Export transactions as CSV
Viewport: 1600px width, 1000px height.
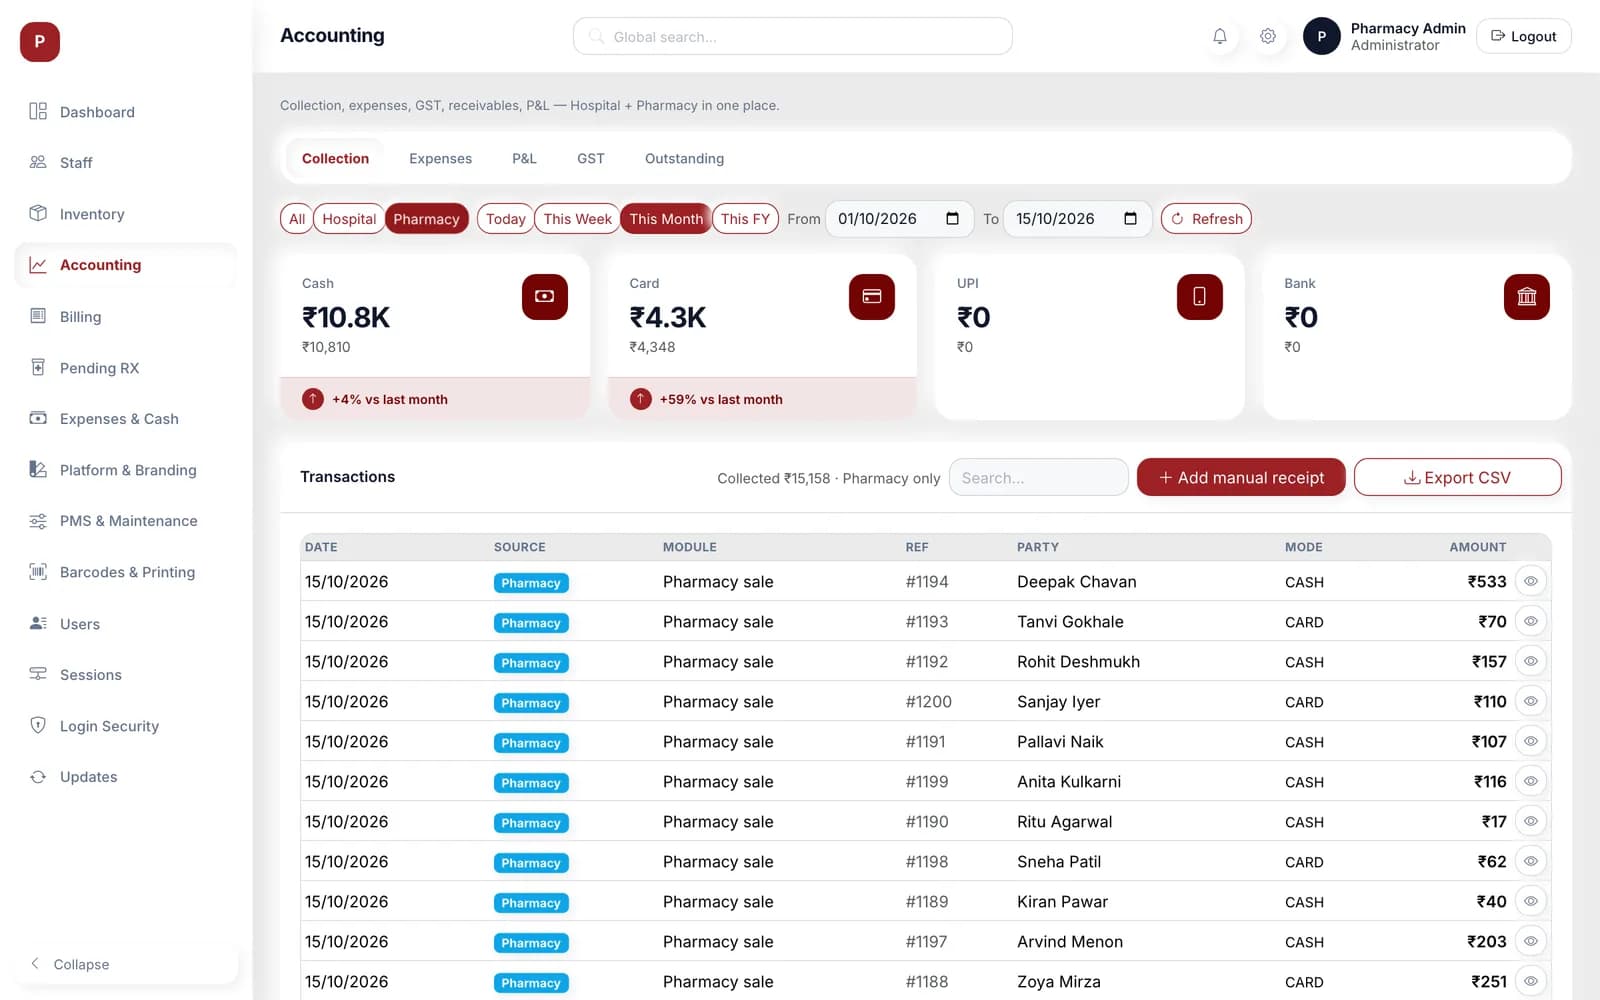(1457, 477)
